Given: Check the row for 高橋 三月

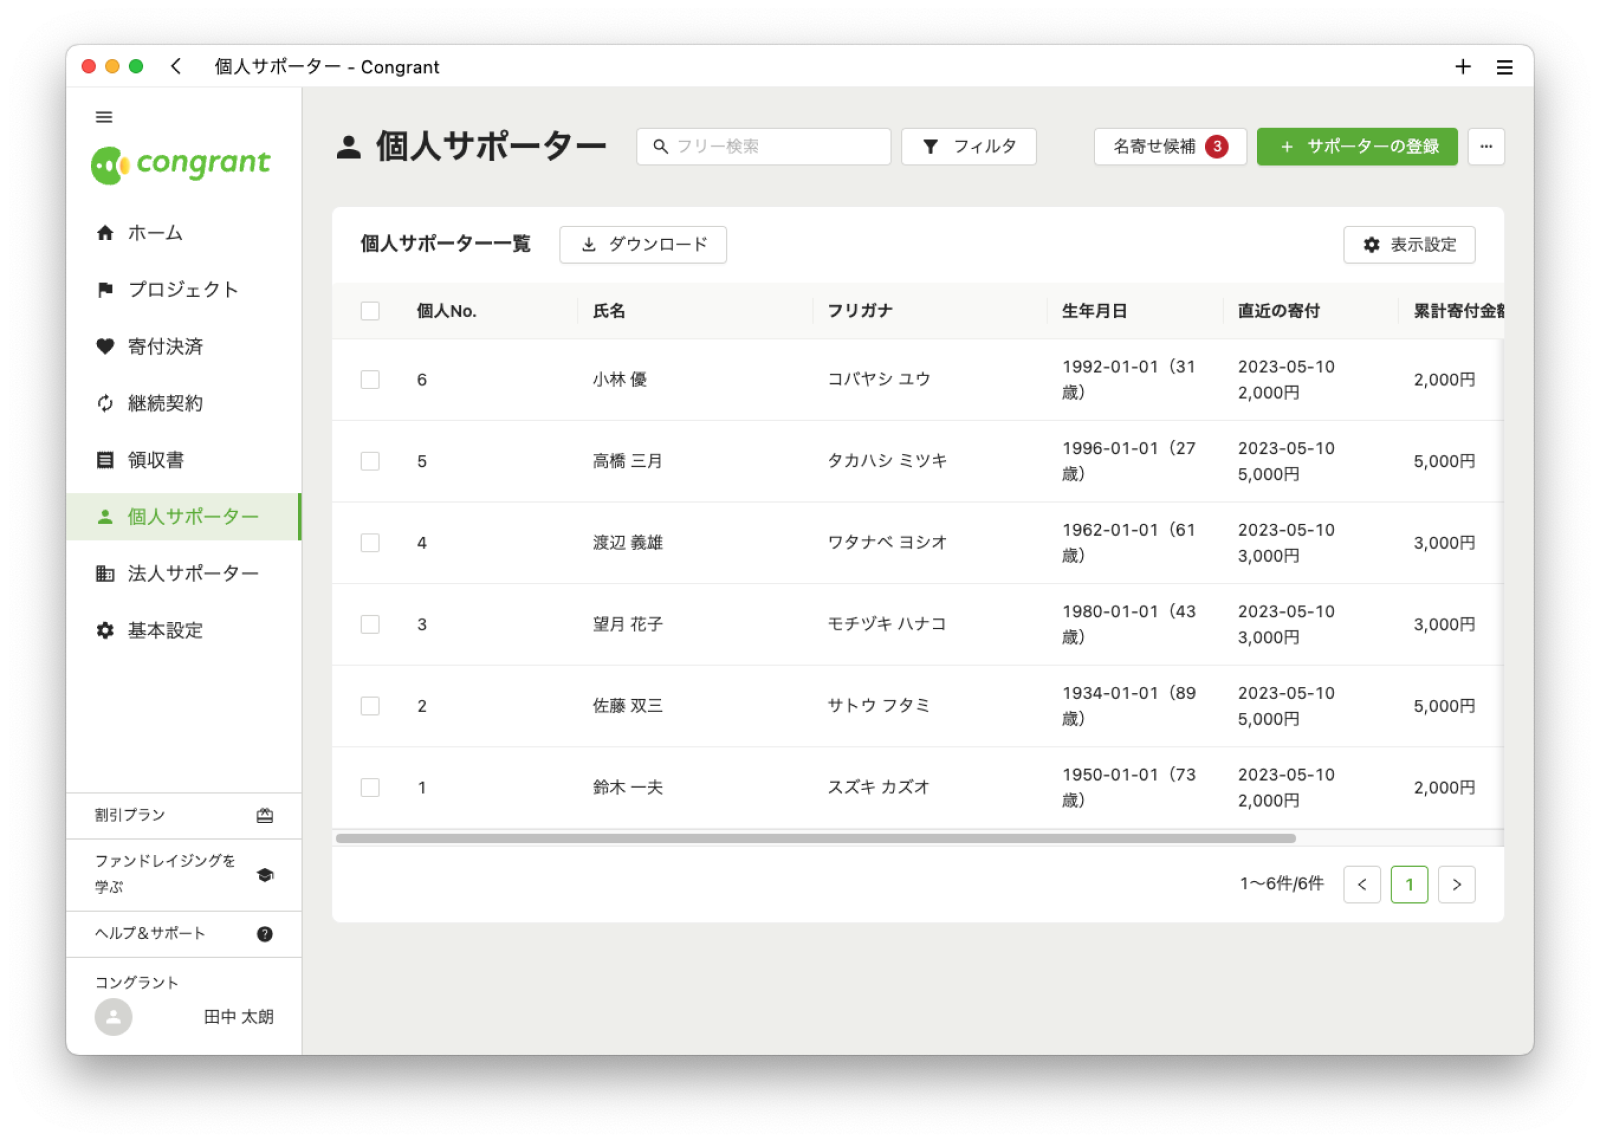Looking at the screenshot, I should pyautogui.click(x=370, y=461).
